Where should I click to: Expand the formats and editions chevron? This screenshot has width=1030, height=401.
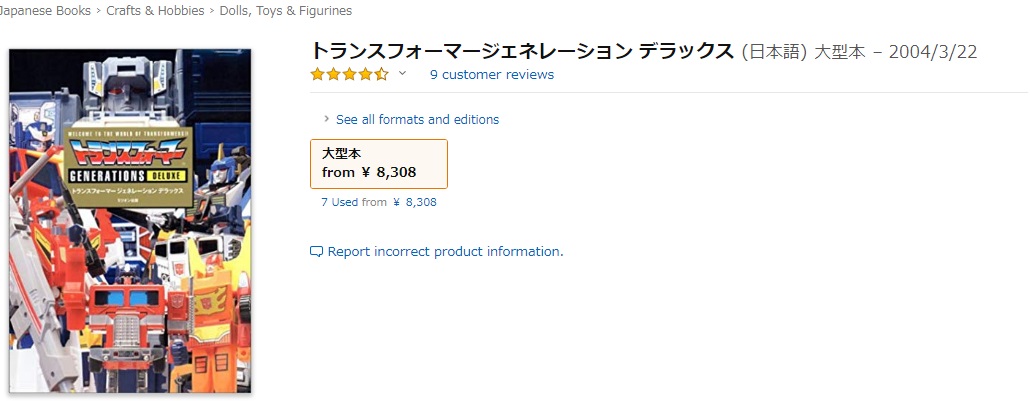[327, 119]
